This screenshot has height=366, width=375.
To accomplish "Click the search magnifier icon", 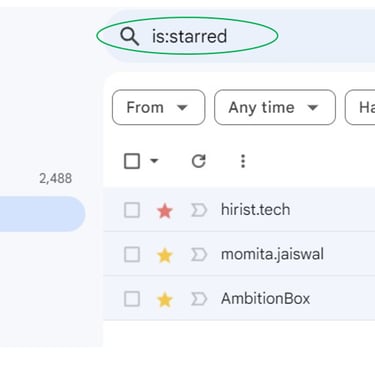I will pos(130,36).
